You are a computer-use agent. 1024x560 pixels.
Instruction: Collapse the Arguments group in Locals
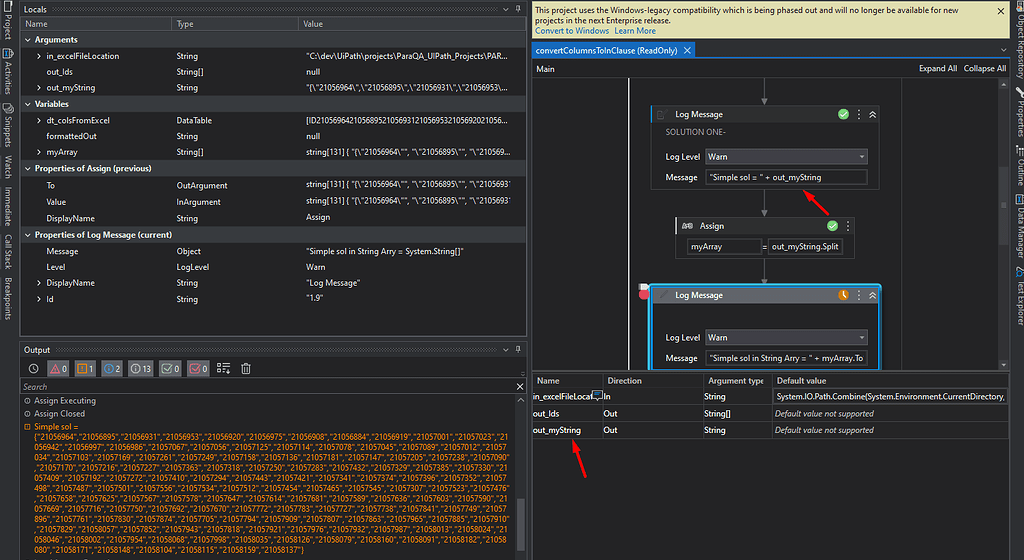pos(28,40)
